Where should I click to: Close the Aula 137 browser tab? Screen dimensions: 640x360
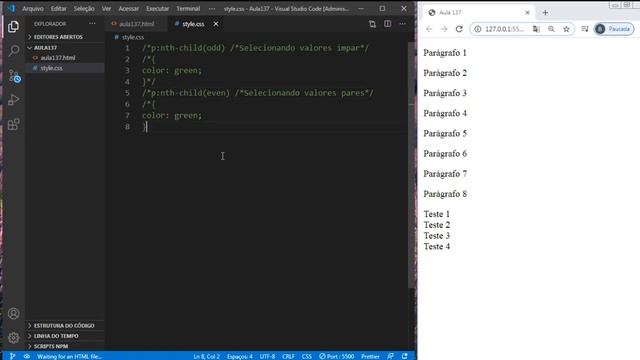(527, 13)
